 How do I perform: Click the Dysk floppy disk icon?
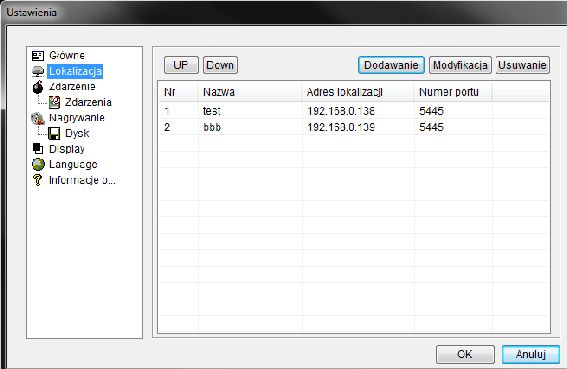[54, 133]
